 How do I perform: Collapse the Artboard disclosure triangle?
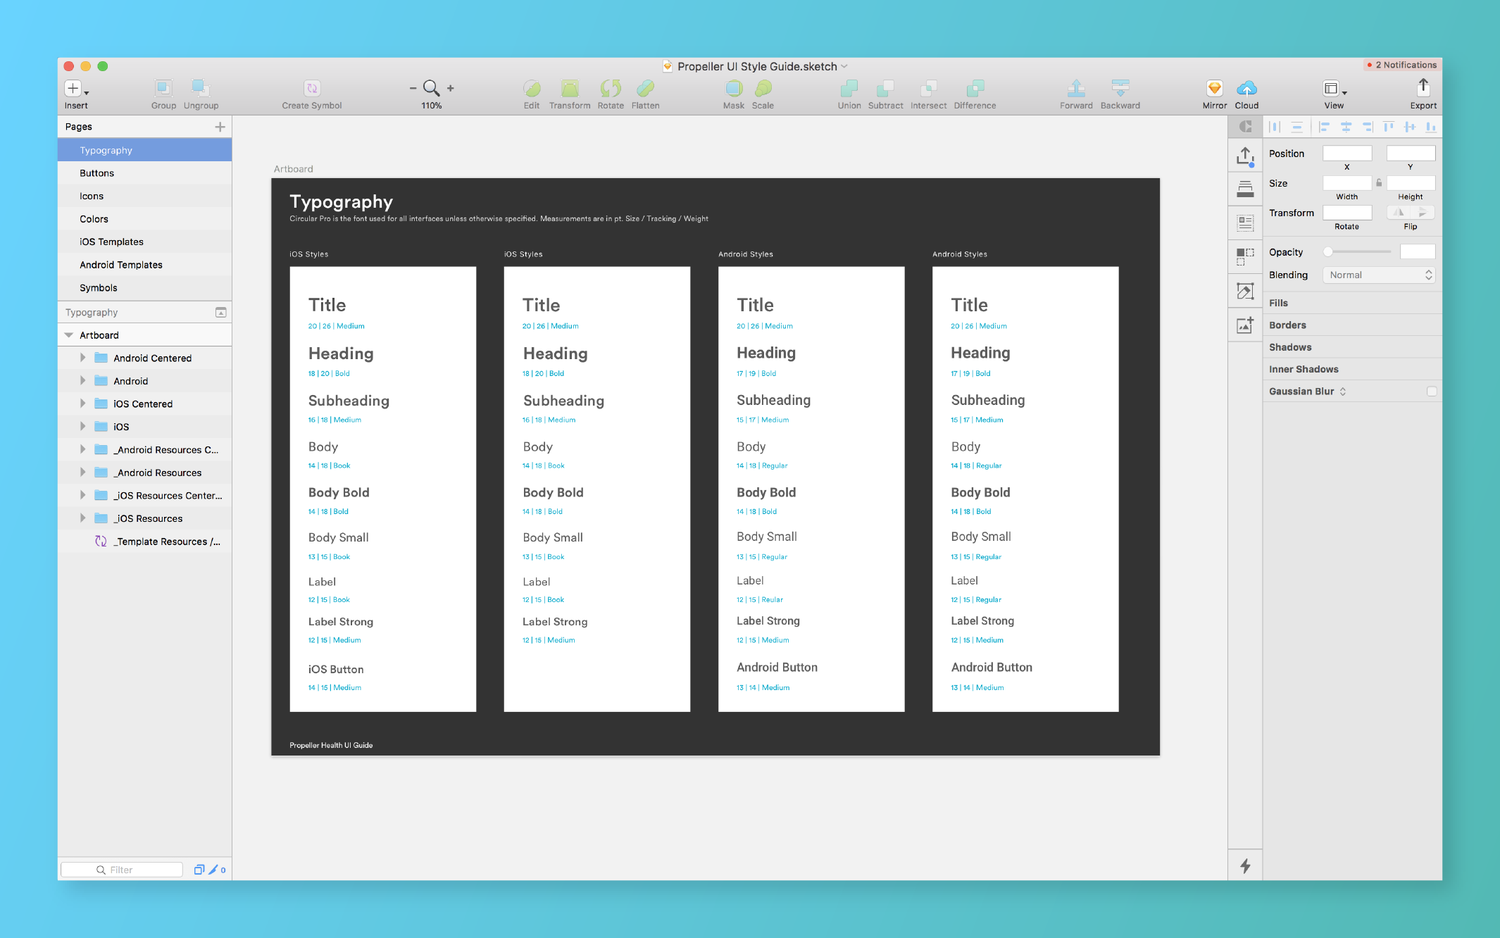69,335
